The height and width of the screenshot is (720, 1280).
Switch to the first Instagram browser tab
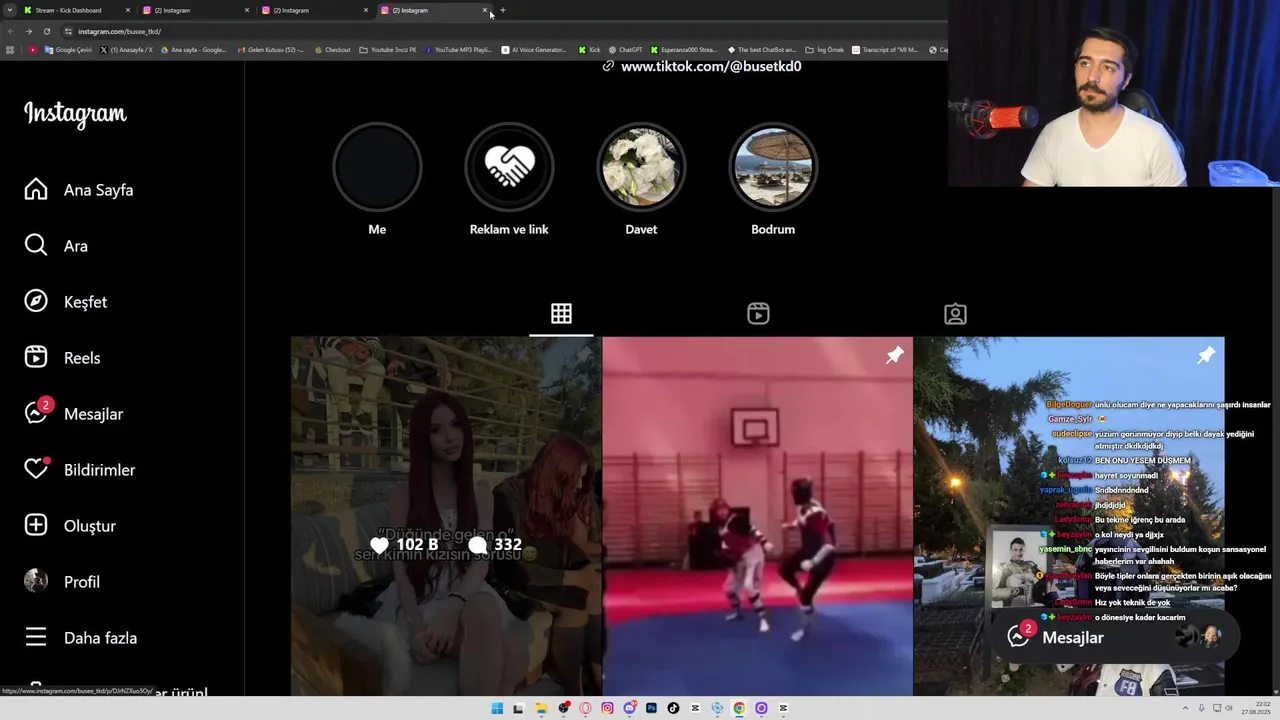[196, 10]
